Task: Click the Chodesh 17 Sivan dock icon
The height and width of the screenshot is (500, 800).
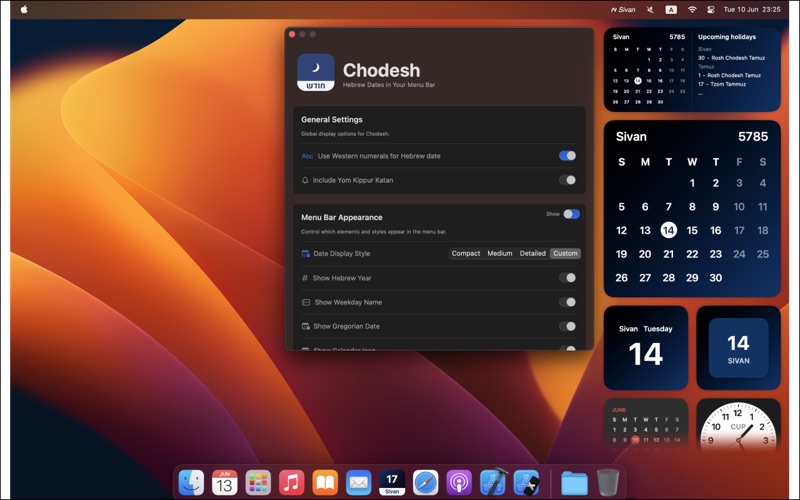Action: tap(392, 482)
